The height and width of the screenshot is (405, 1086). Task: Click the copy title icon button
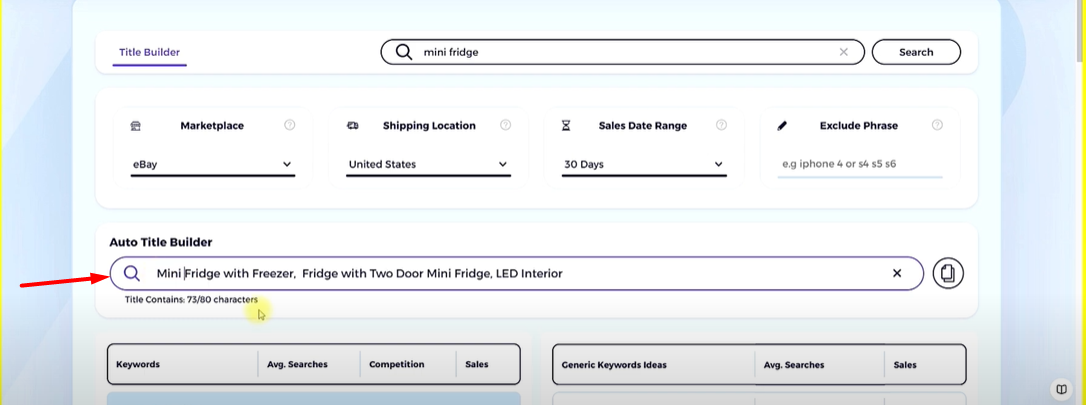coord(948,273)
